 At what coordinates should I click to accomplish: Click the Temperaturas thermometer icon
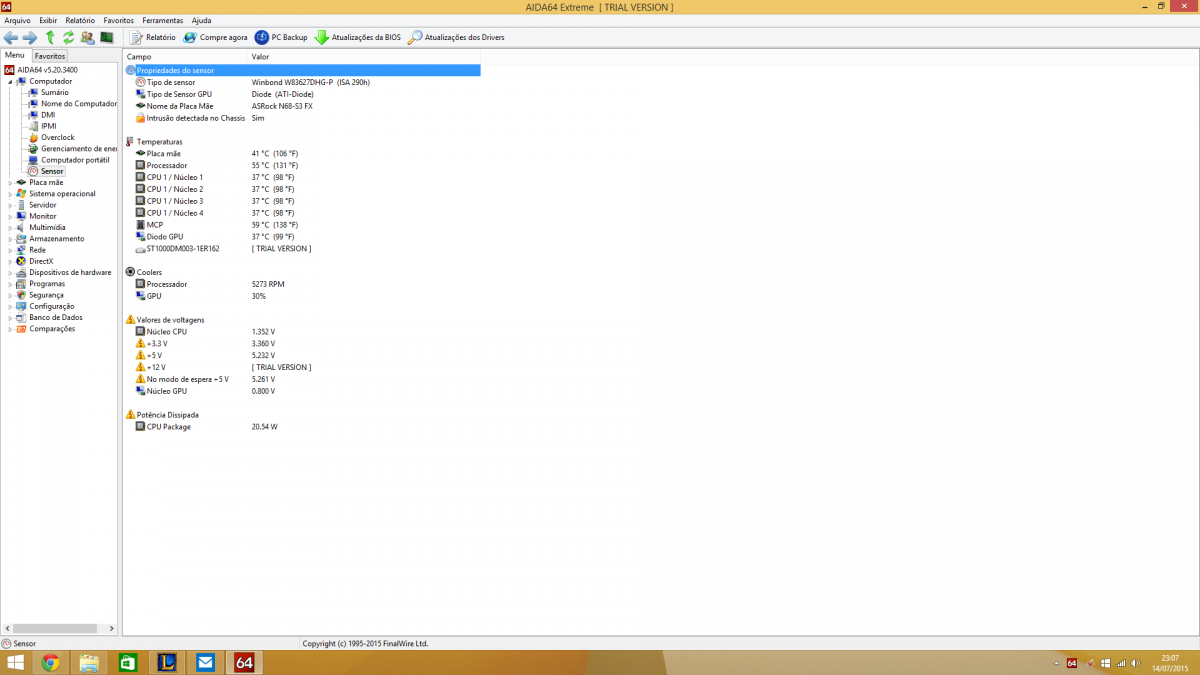(130, 142)
